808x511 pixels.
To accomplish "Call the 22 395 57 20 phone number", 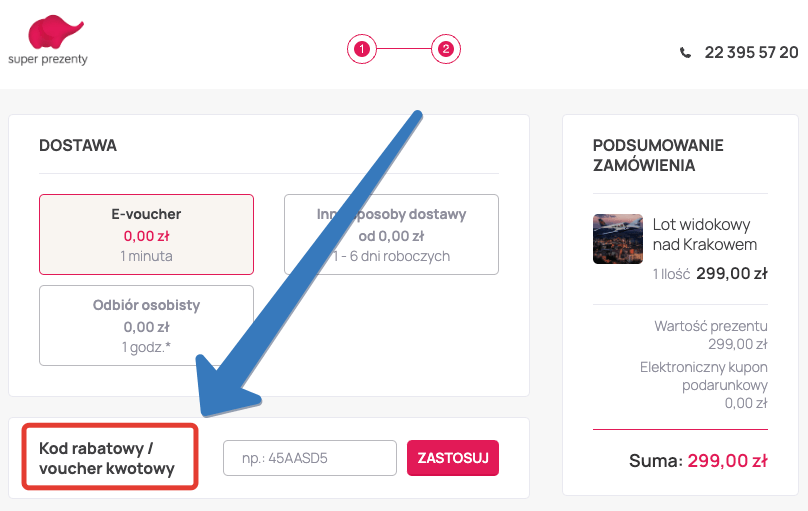I will click(751, 53).
